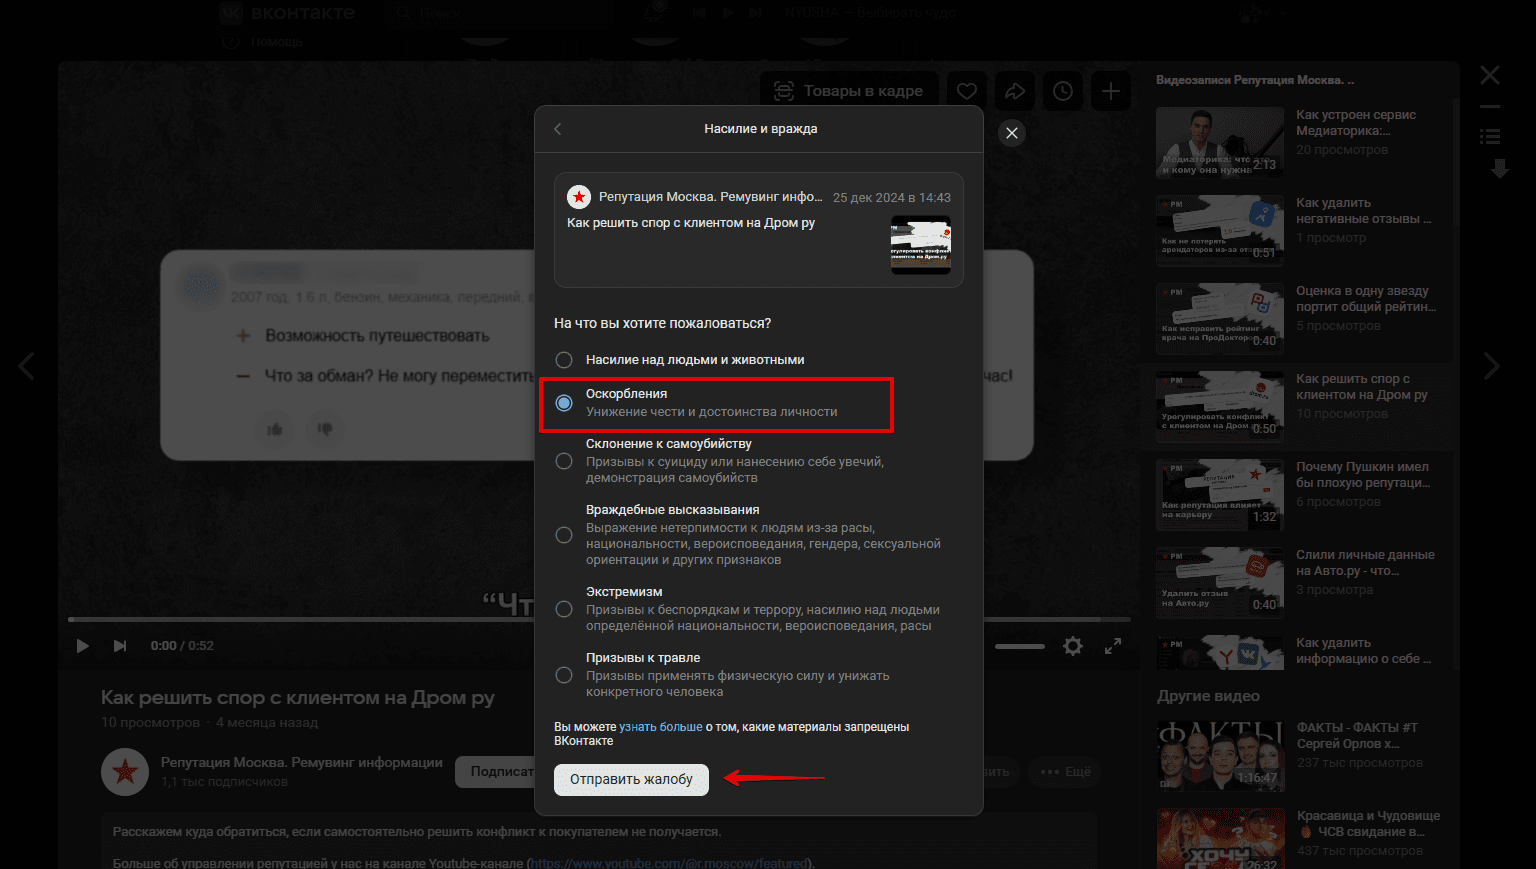1536x869 pixels.
Task: Share the video with arrow icon
Action: 1015,91
